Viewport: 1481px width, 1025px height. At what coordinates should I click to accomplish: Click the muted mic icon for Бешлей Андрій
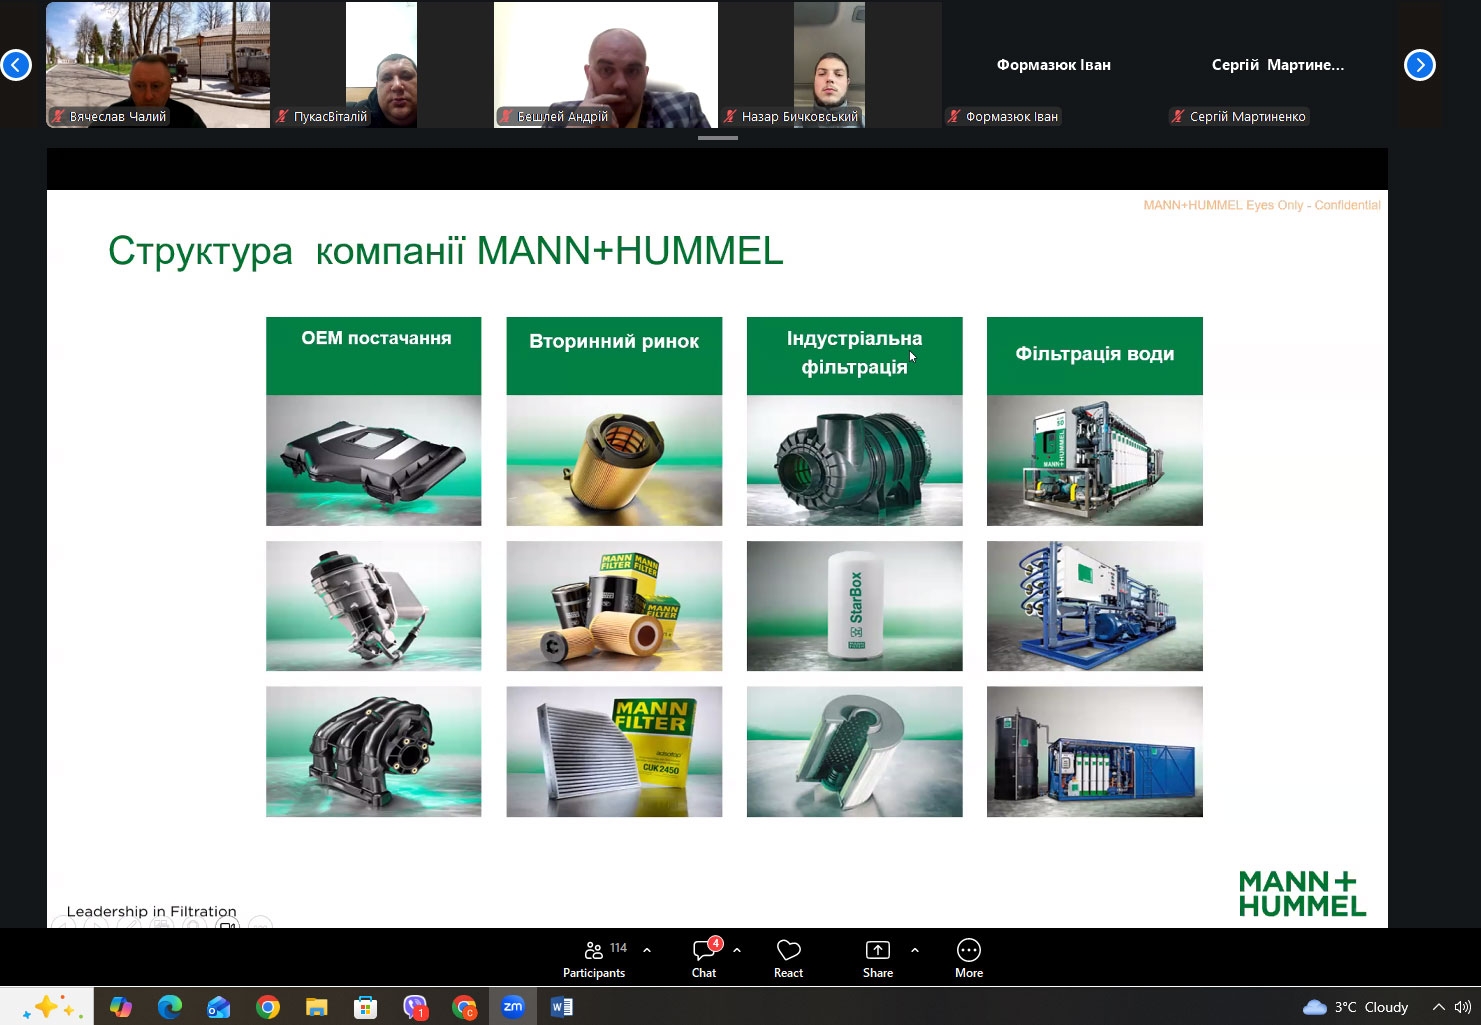(x=506, y=116)
